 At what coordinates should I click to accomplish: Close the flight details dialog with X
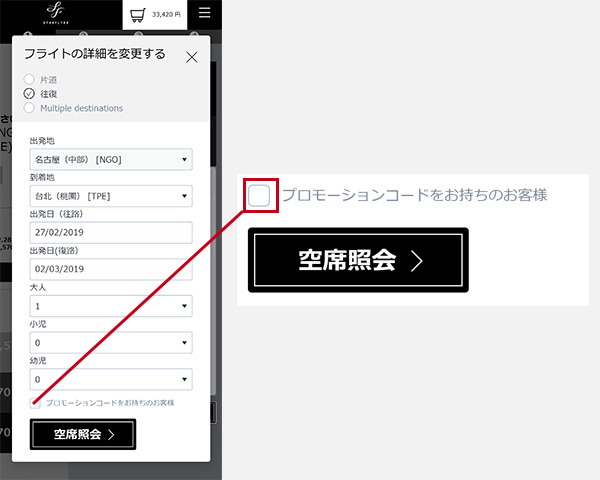192,57
